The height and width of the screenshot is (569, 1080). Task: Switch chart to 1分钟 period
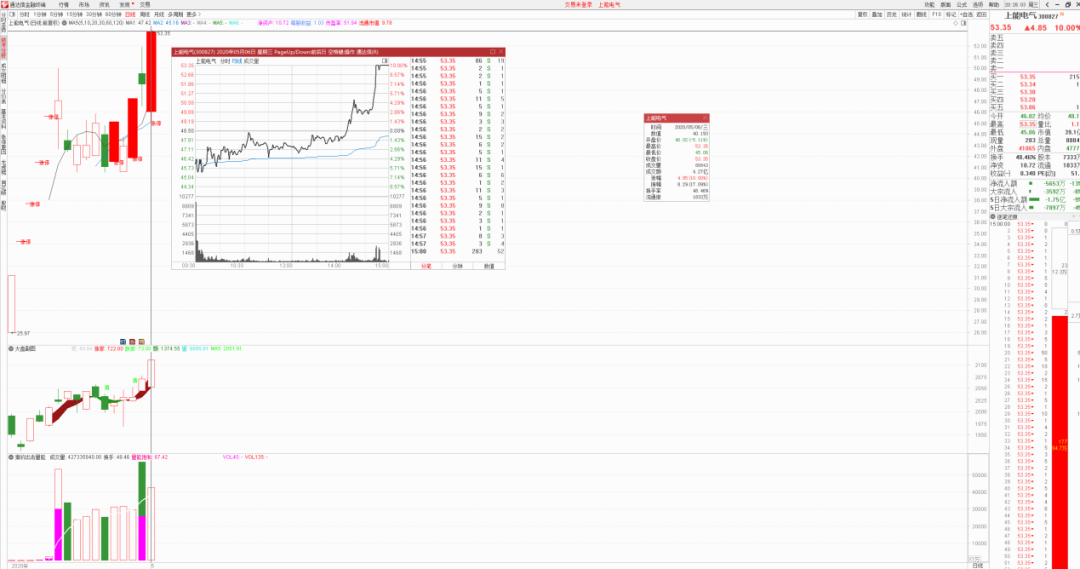(40, 14)
